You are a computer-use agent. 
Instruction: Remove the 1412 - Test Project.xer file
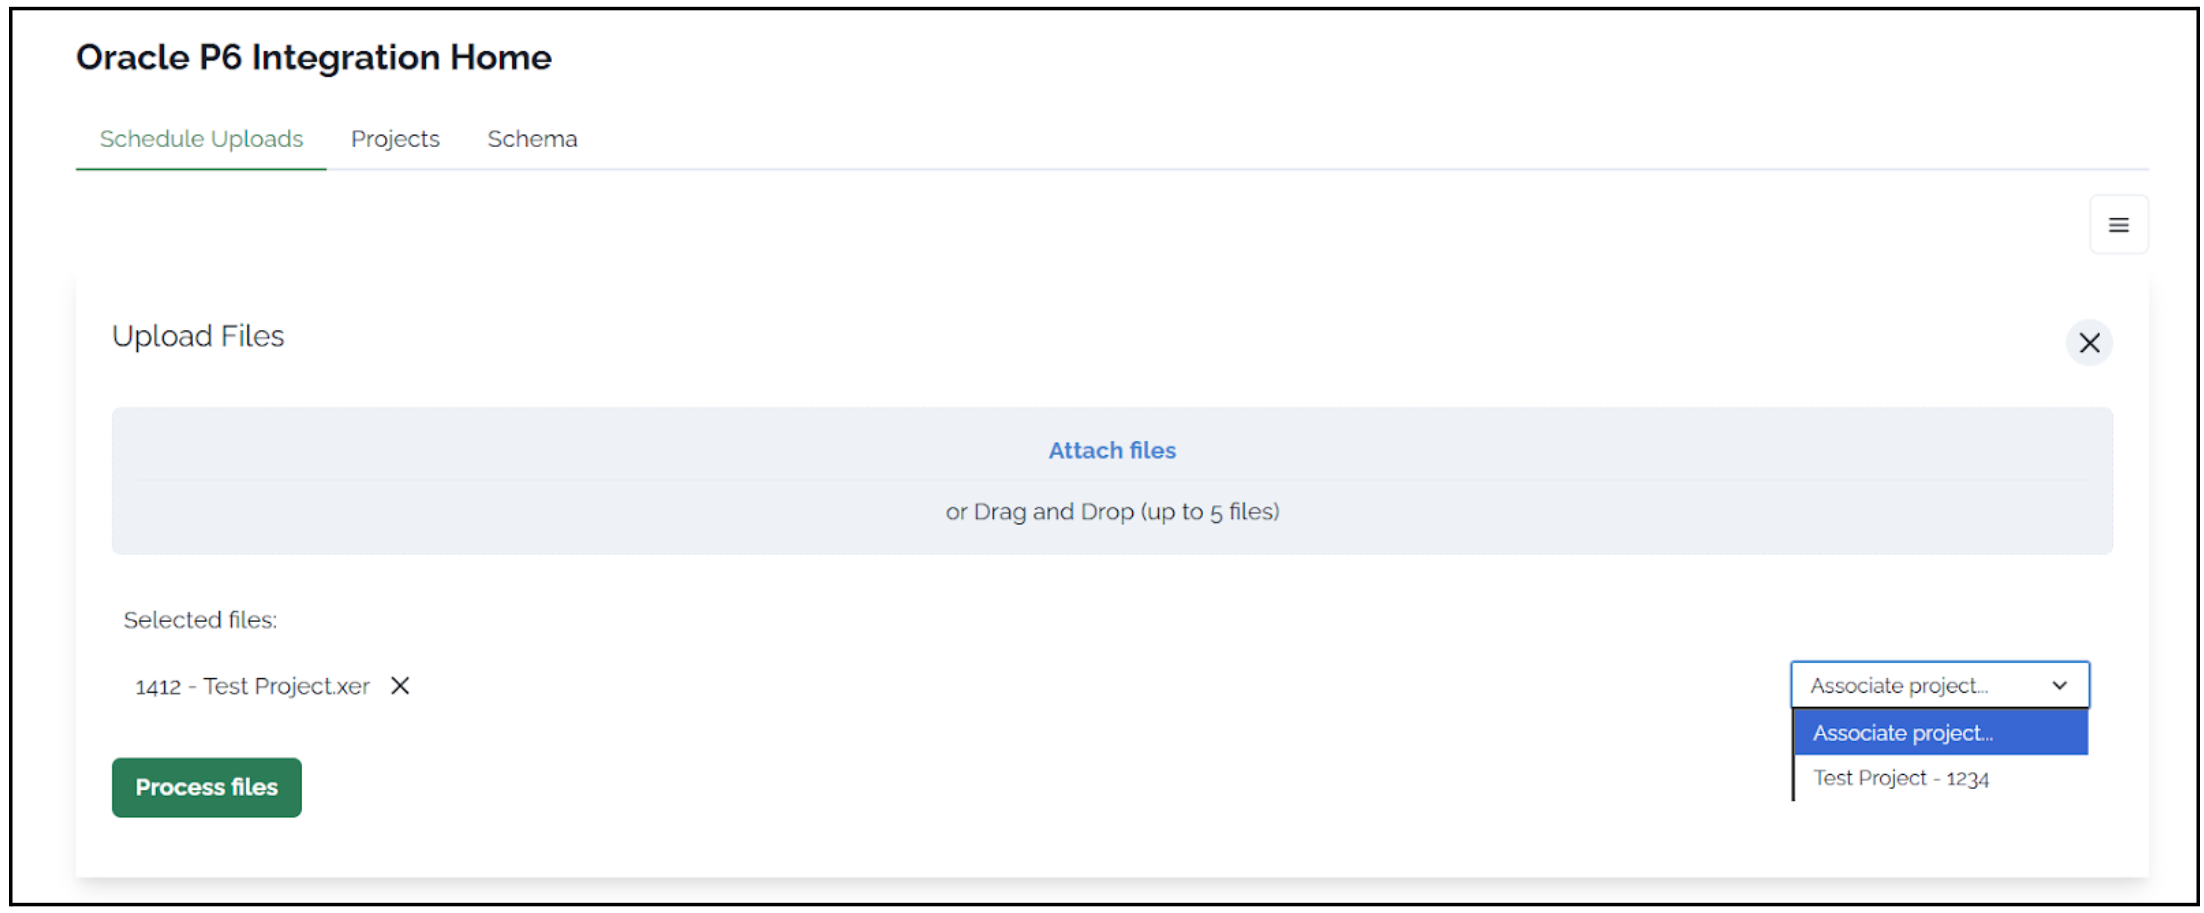(x=400, y=686)
